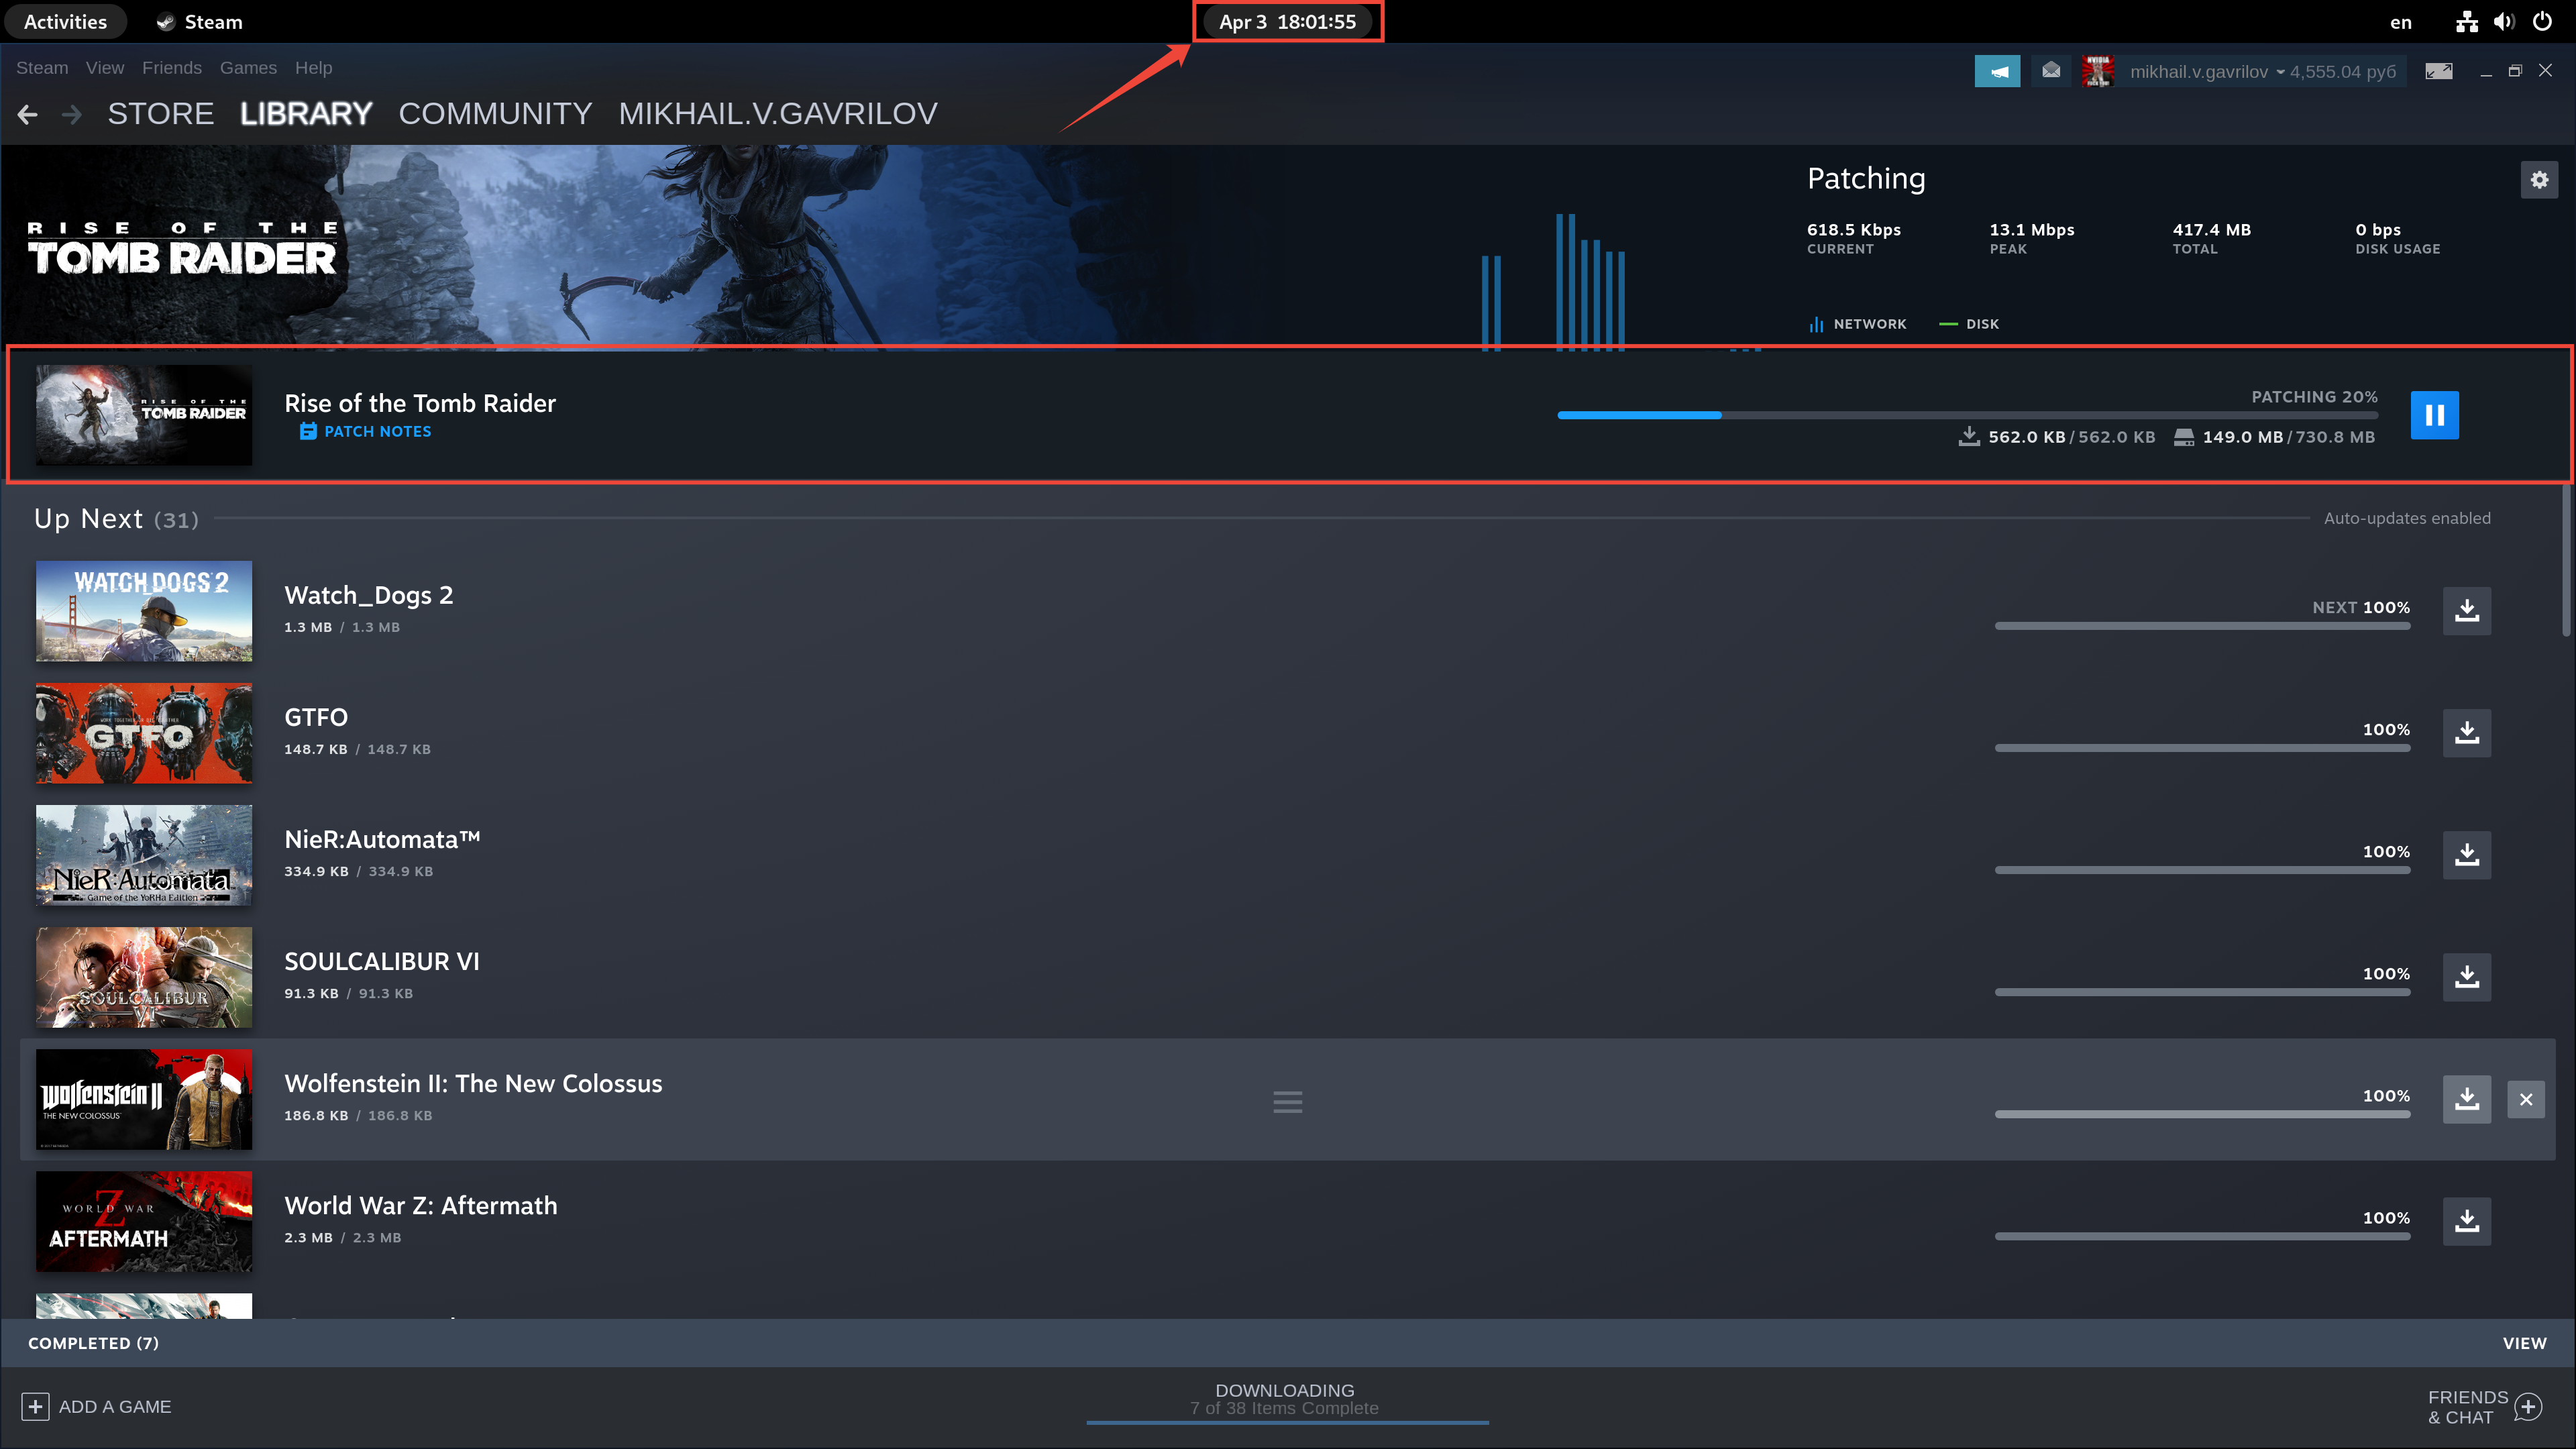The width and height of the screenshot is (2576, 1449).
Task: Go to the COMMUNITY tab
Action: tap(496, 114)
